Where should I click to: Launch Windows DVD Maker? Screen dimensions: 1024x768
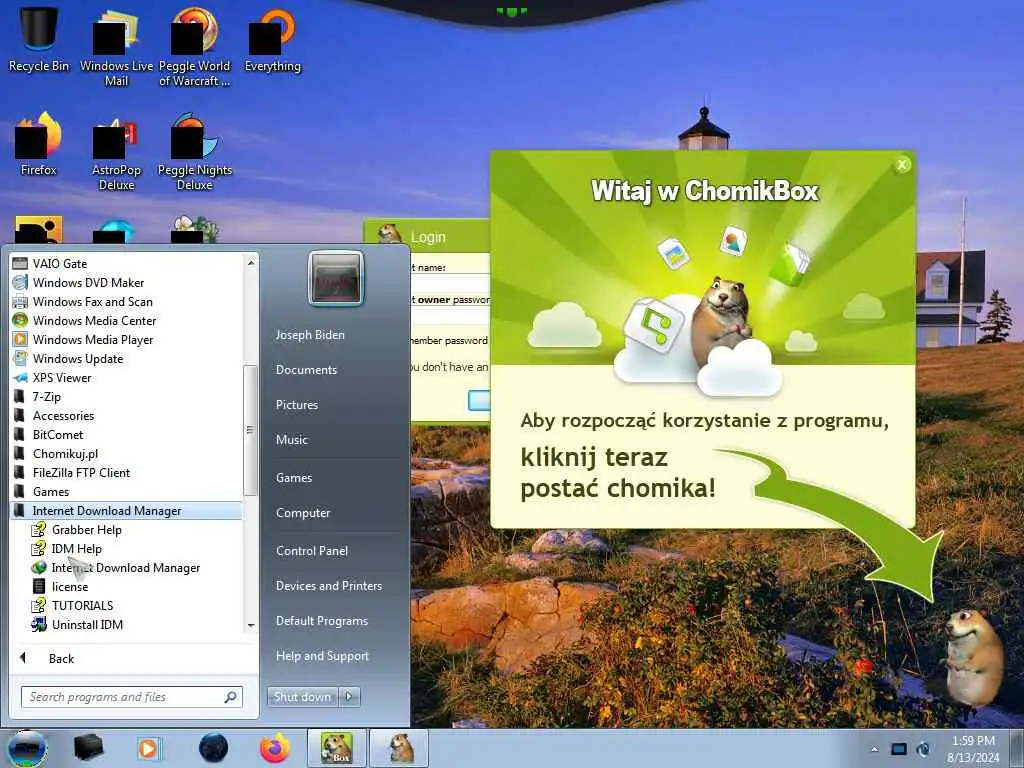(127, 283)
